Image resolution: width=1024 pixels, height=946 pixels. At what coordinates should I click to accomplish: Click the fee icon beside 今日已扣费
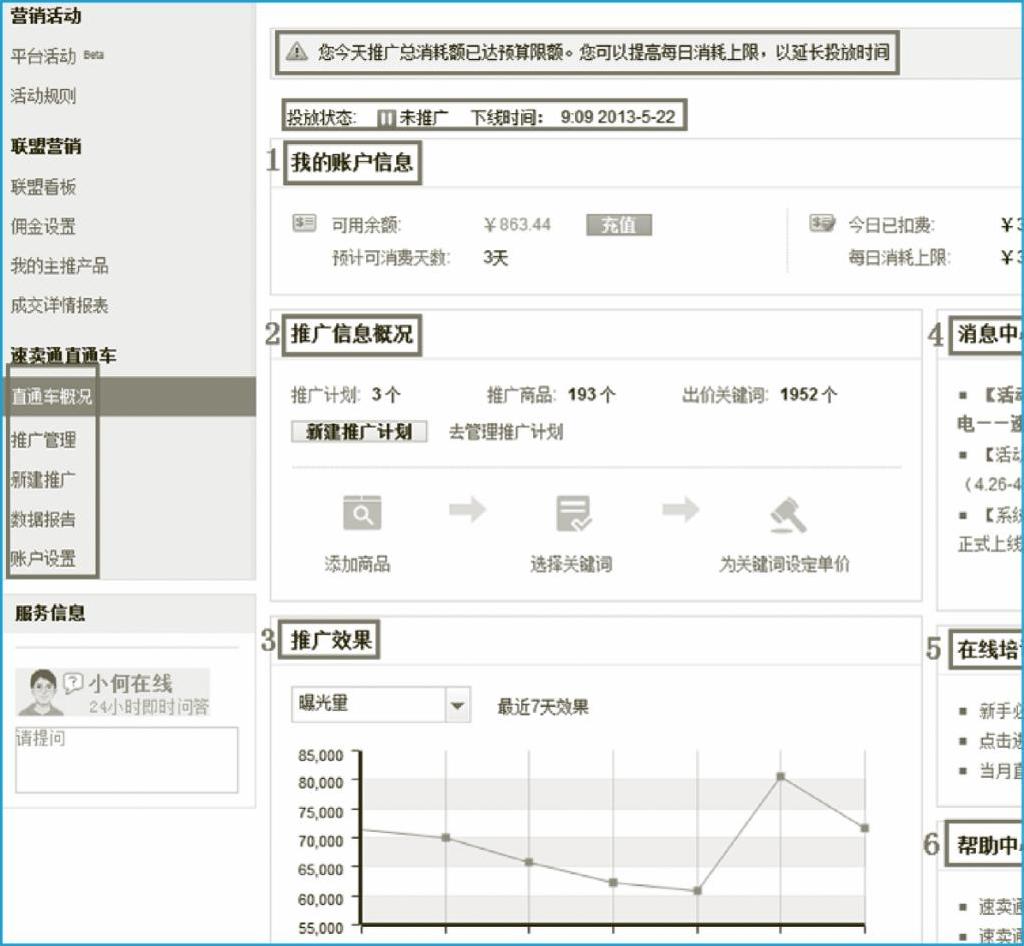pyautogui.click(x=822, y=223)
